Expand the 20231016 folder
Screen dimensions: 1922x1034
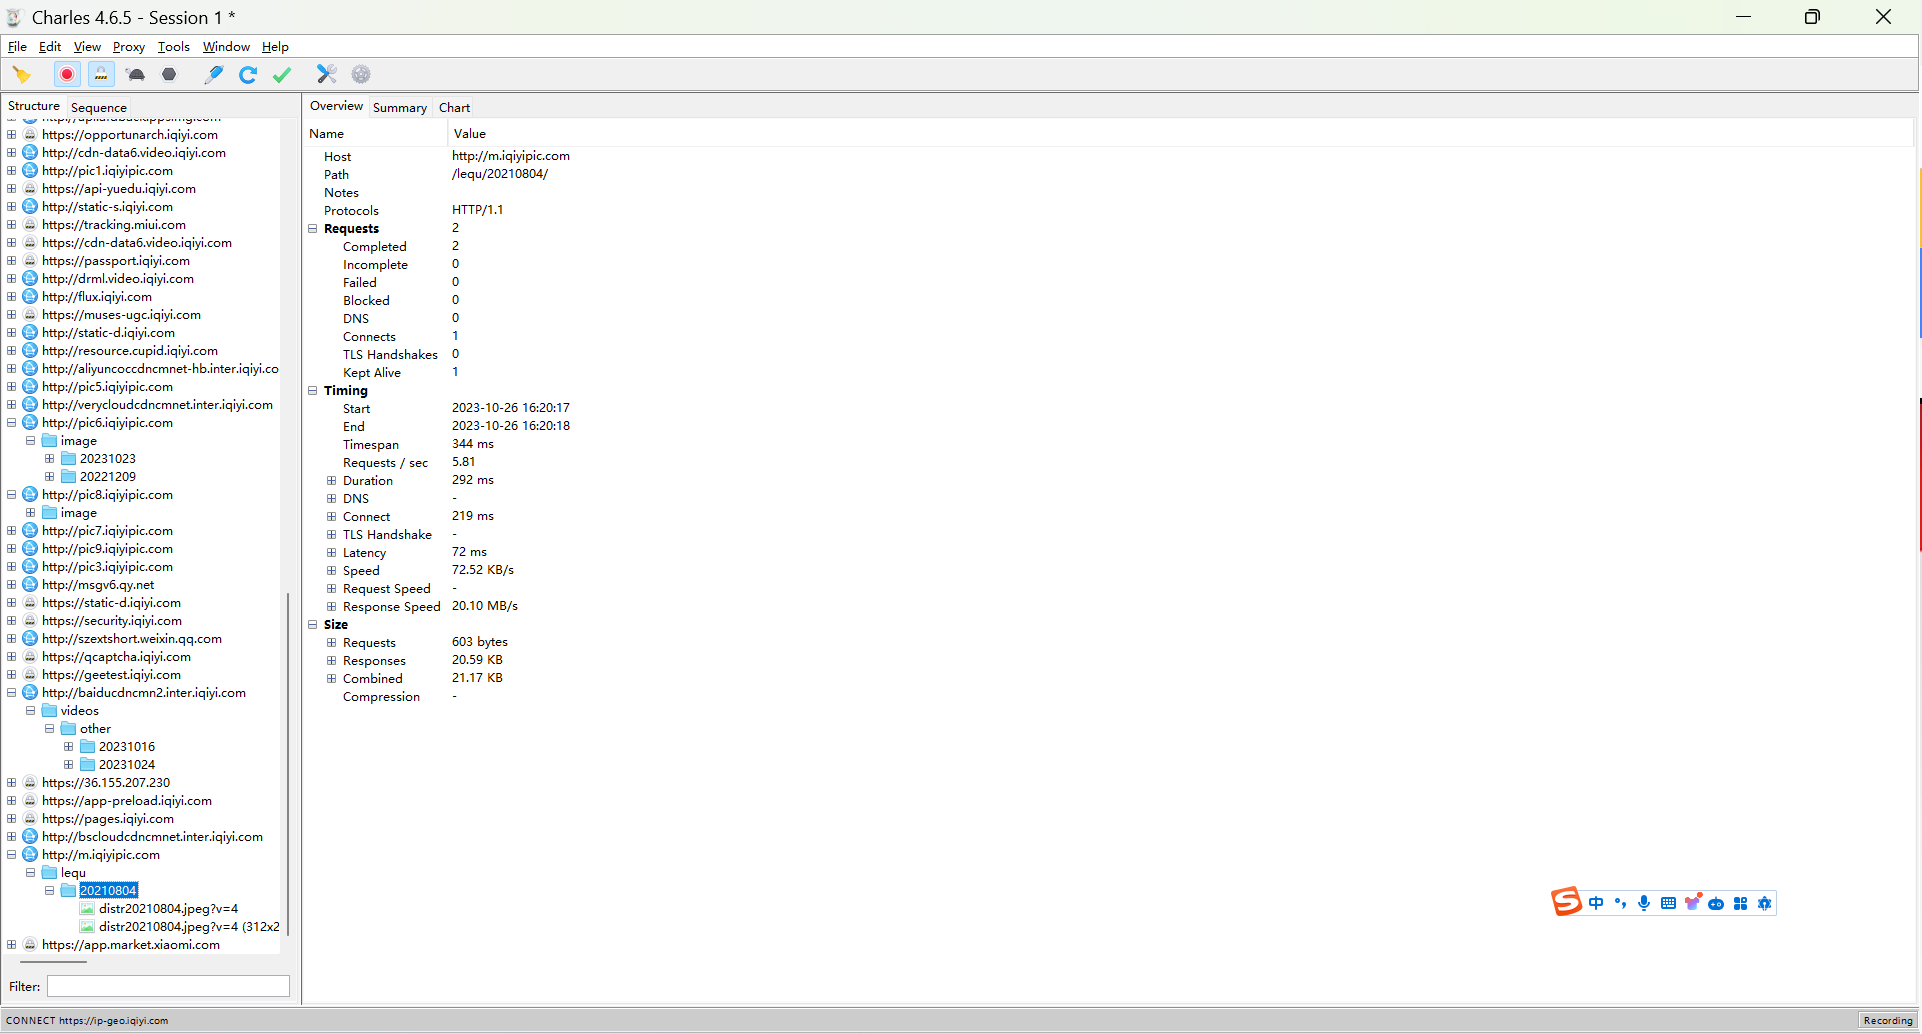point(68,746)
